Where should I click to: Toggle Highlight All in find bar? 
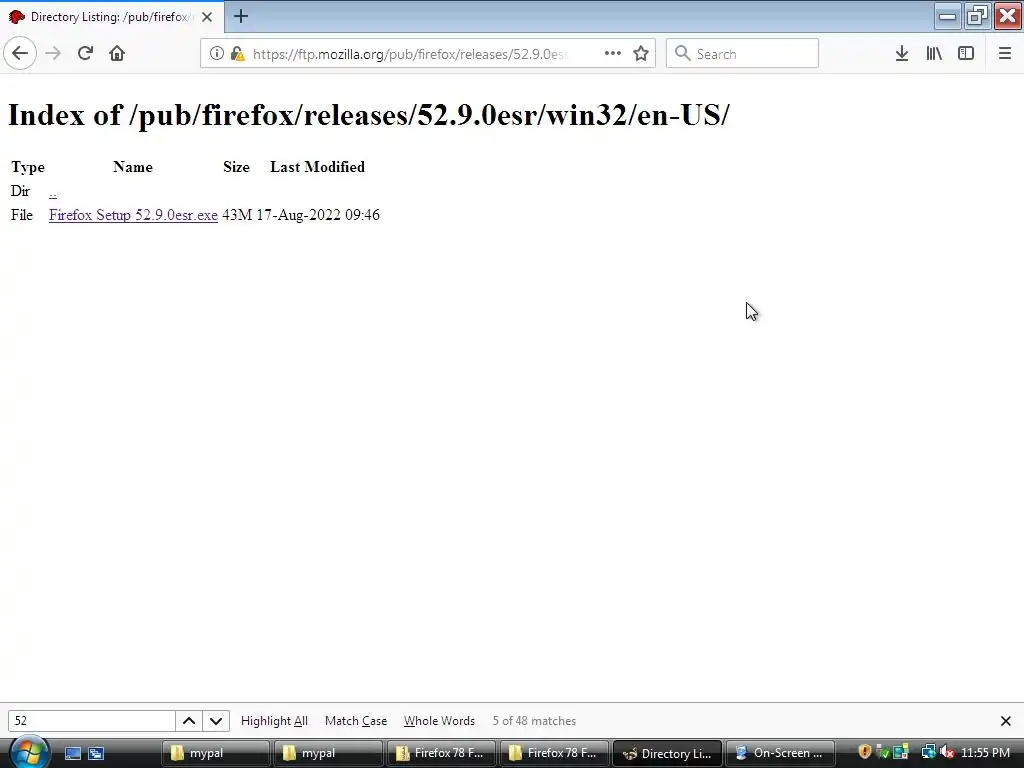tap(274, 721)
